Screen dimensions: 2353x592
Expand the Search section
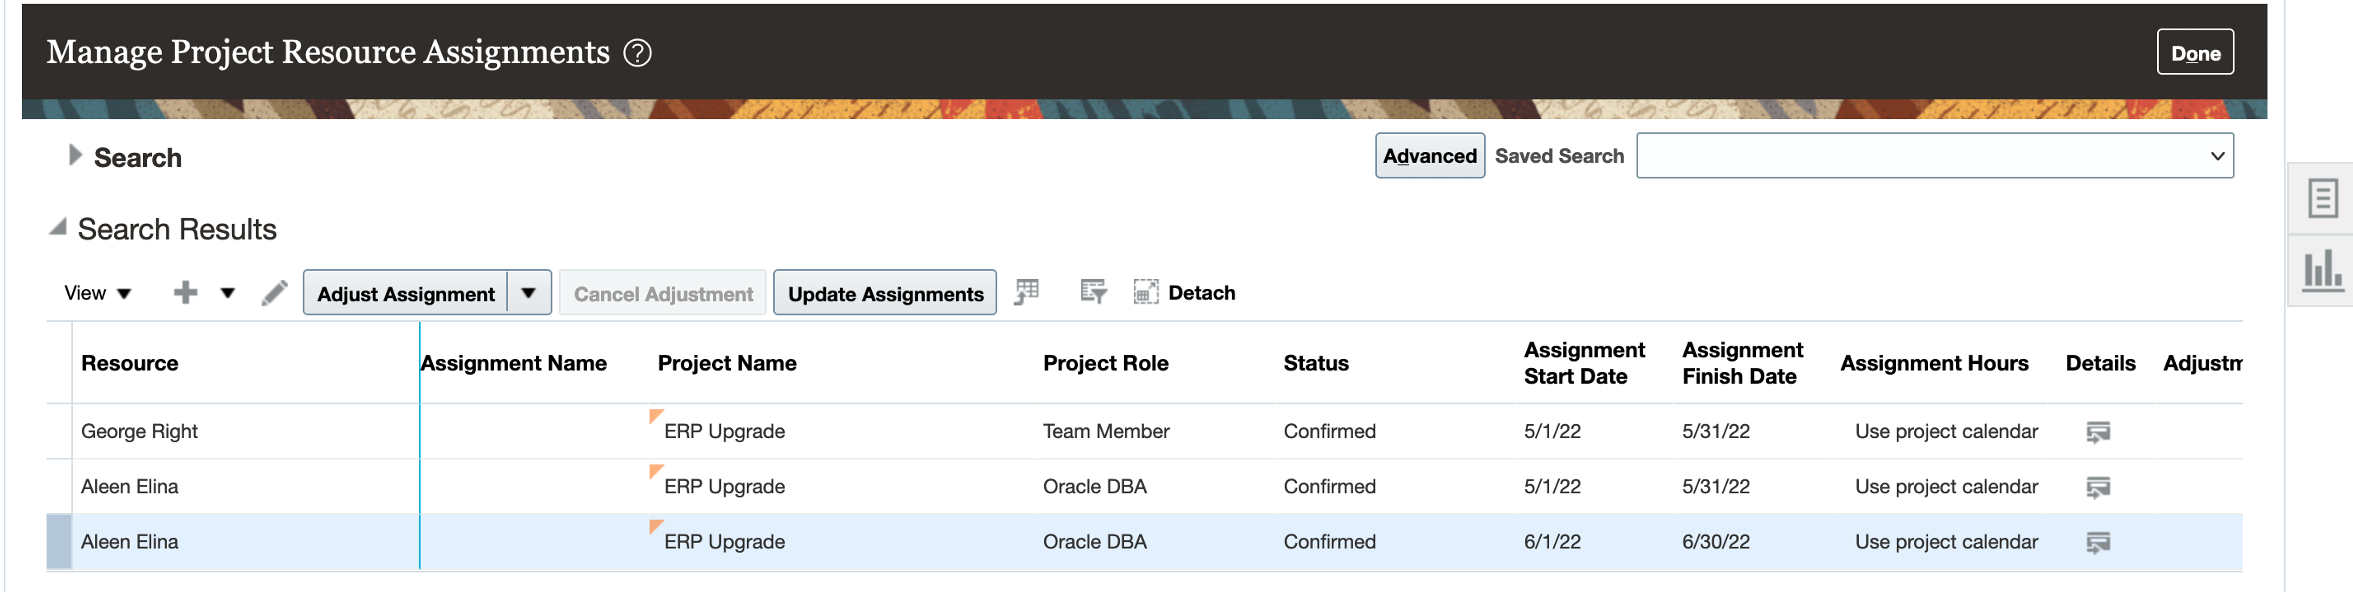coord(75,155)
